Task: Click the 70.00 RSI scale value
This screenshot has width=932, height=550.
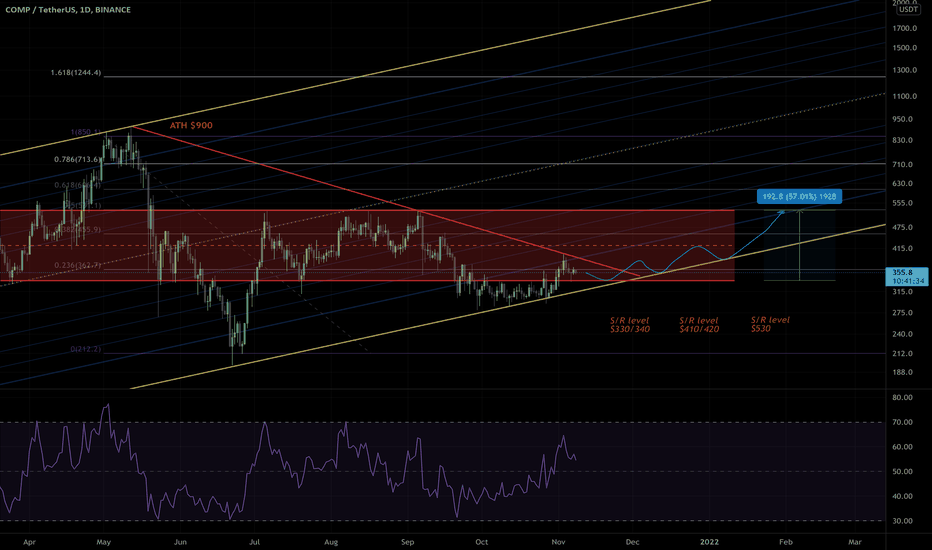Action: 903,422
